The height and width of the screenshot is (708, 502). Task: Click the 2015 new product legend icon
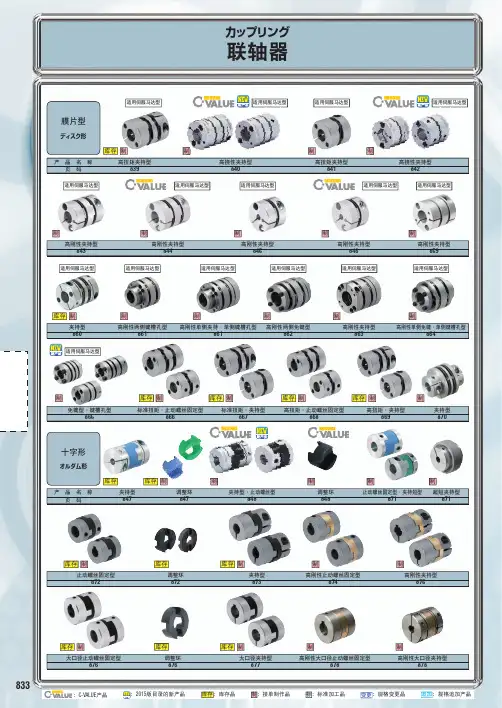pos(127,694)
